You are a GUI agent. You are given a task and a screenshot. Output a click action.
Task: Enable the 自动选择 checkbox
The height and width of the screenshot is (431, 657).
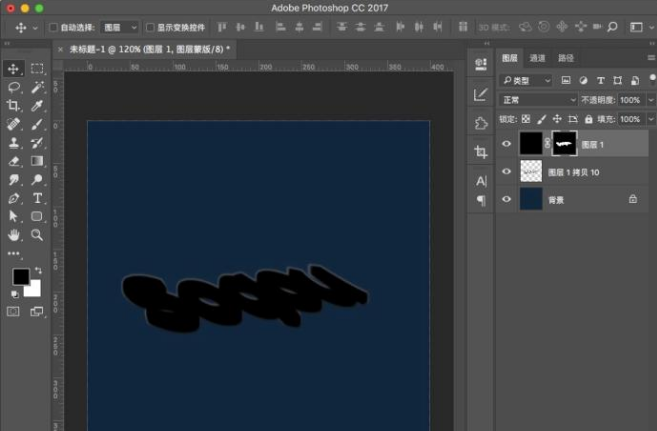point(54,28)
